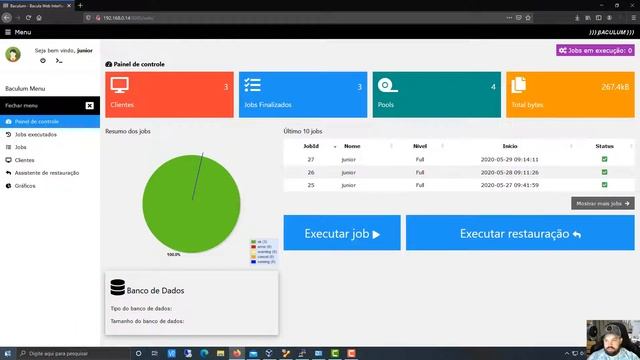Image resolution: width=640 pixels, height=360 pixels.
Task: Select Painel de controle in sidebar
Action: 50,122
